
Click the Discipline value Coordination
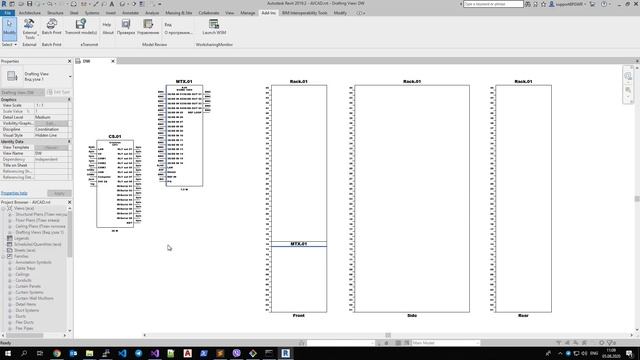(51, 129)
